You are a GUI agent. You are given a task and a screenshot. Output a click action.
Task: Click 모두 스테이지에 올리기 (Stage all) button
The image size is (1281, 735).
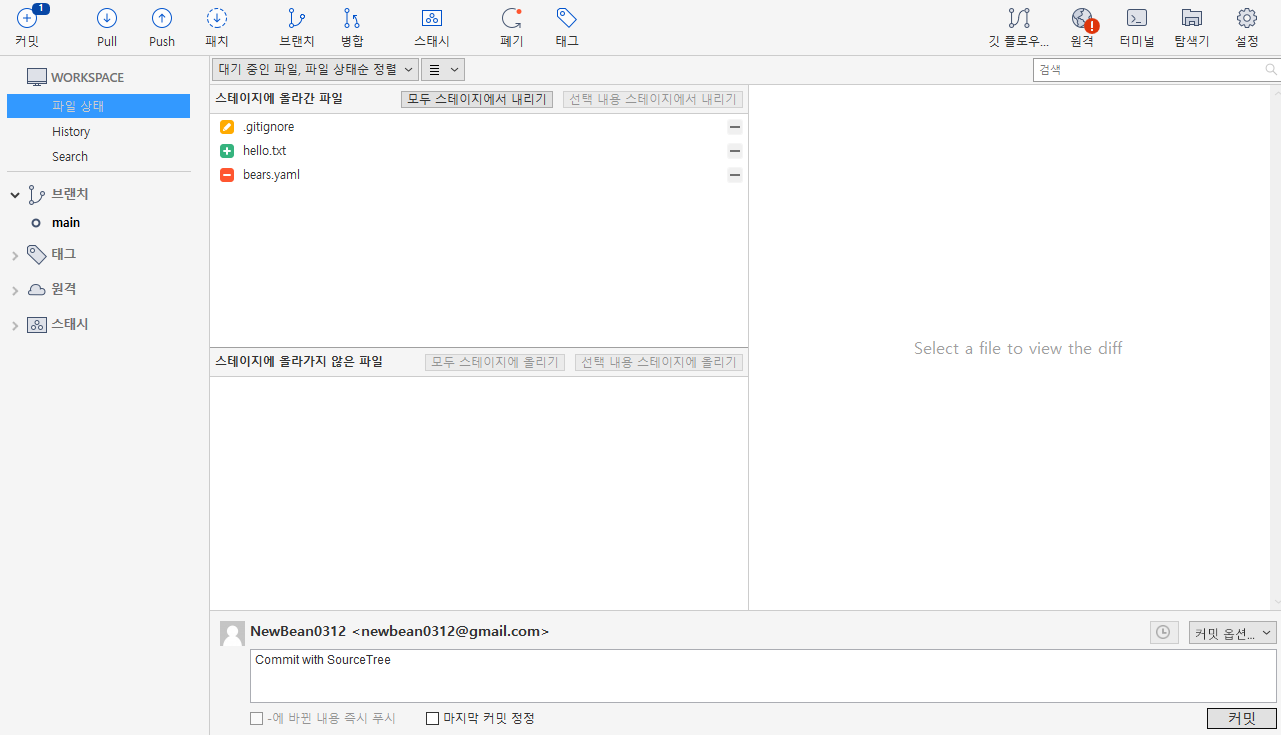pyautogui.click(x=495, y=362)
